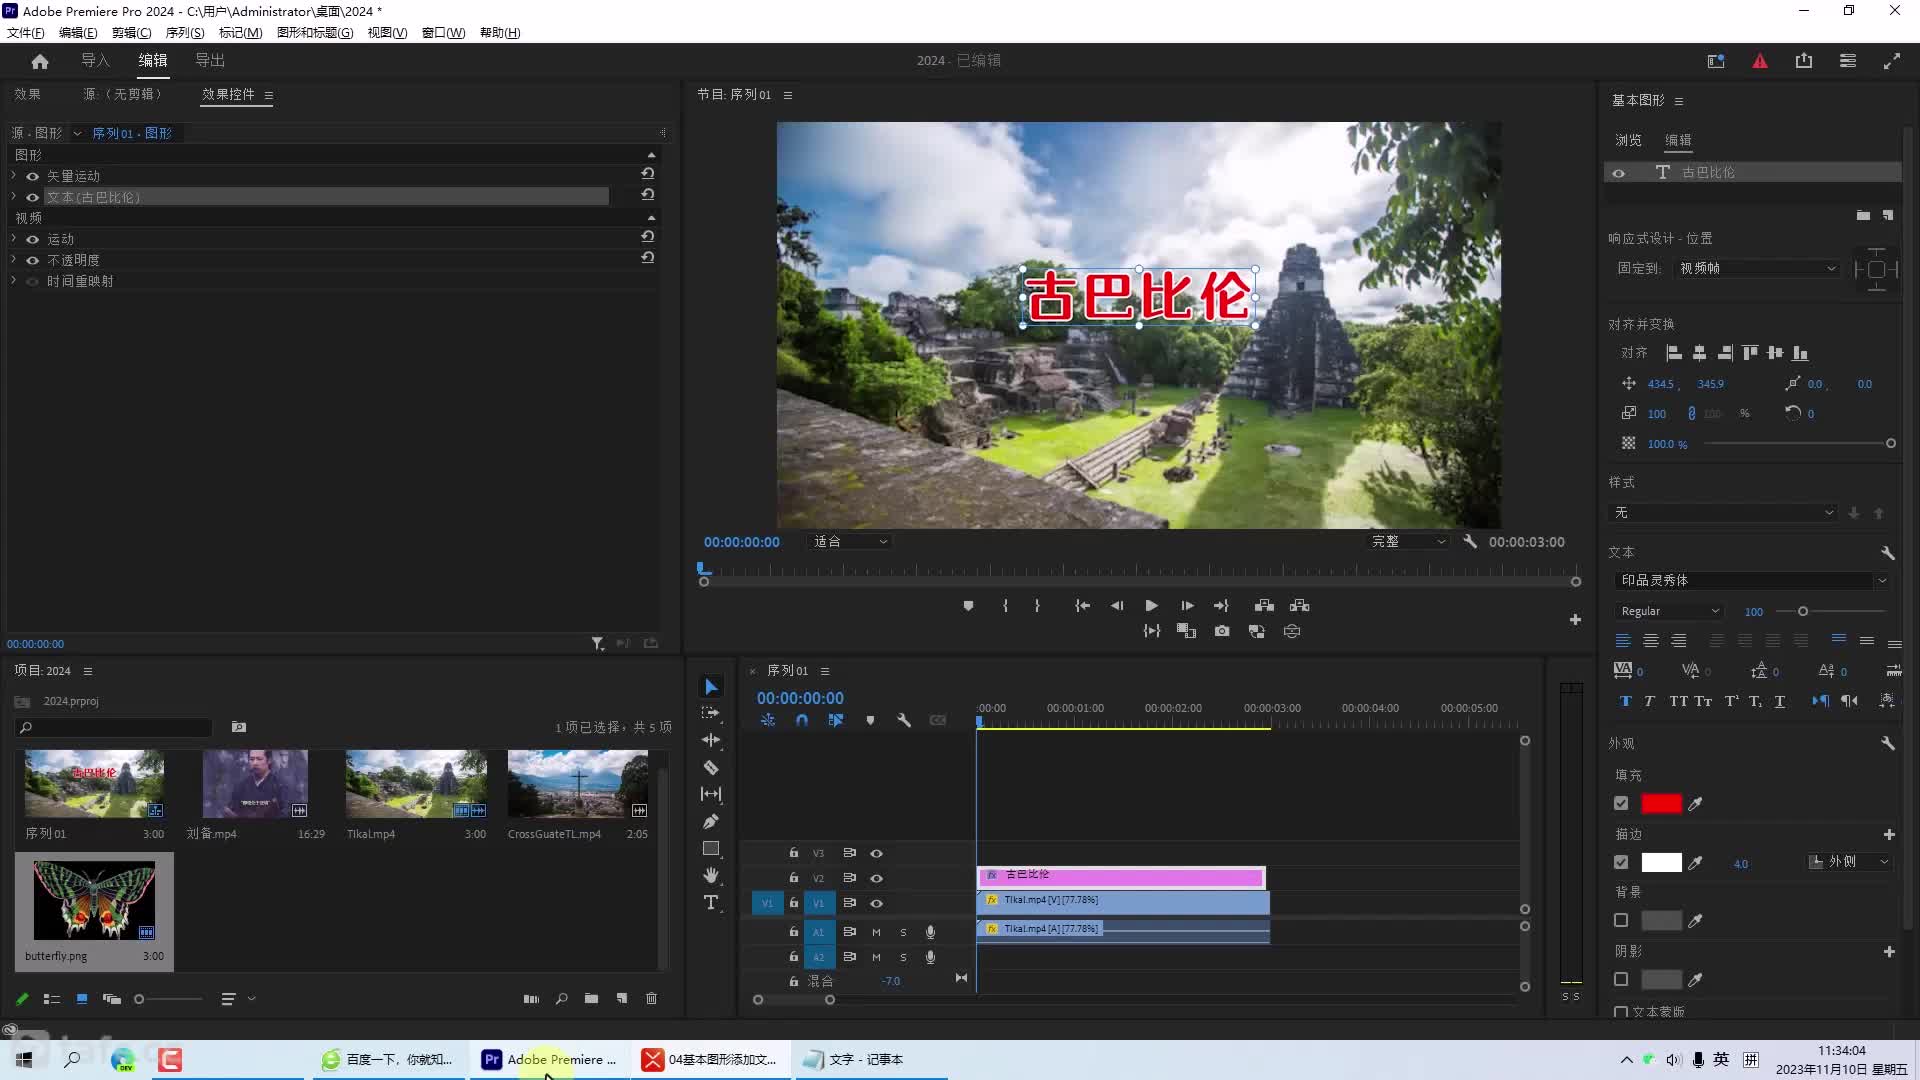Image resolution: width=1920 pixels, height=1080 pixels.
Task: Open the 图形和标题 menu
Action: (315, 33)
